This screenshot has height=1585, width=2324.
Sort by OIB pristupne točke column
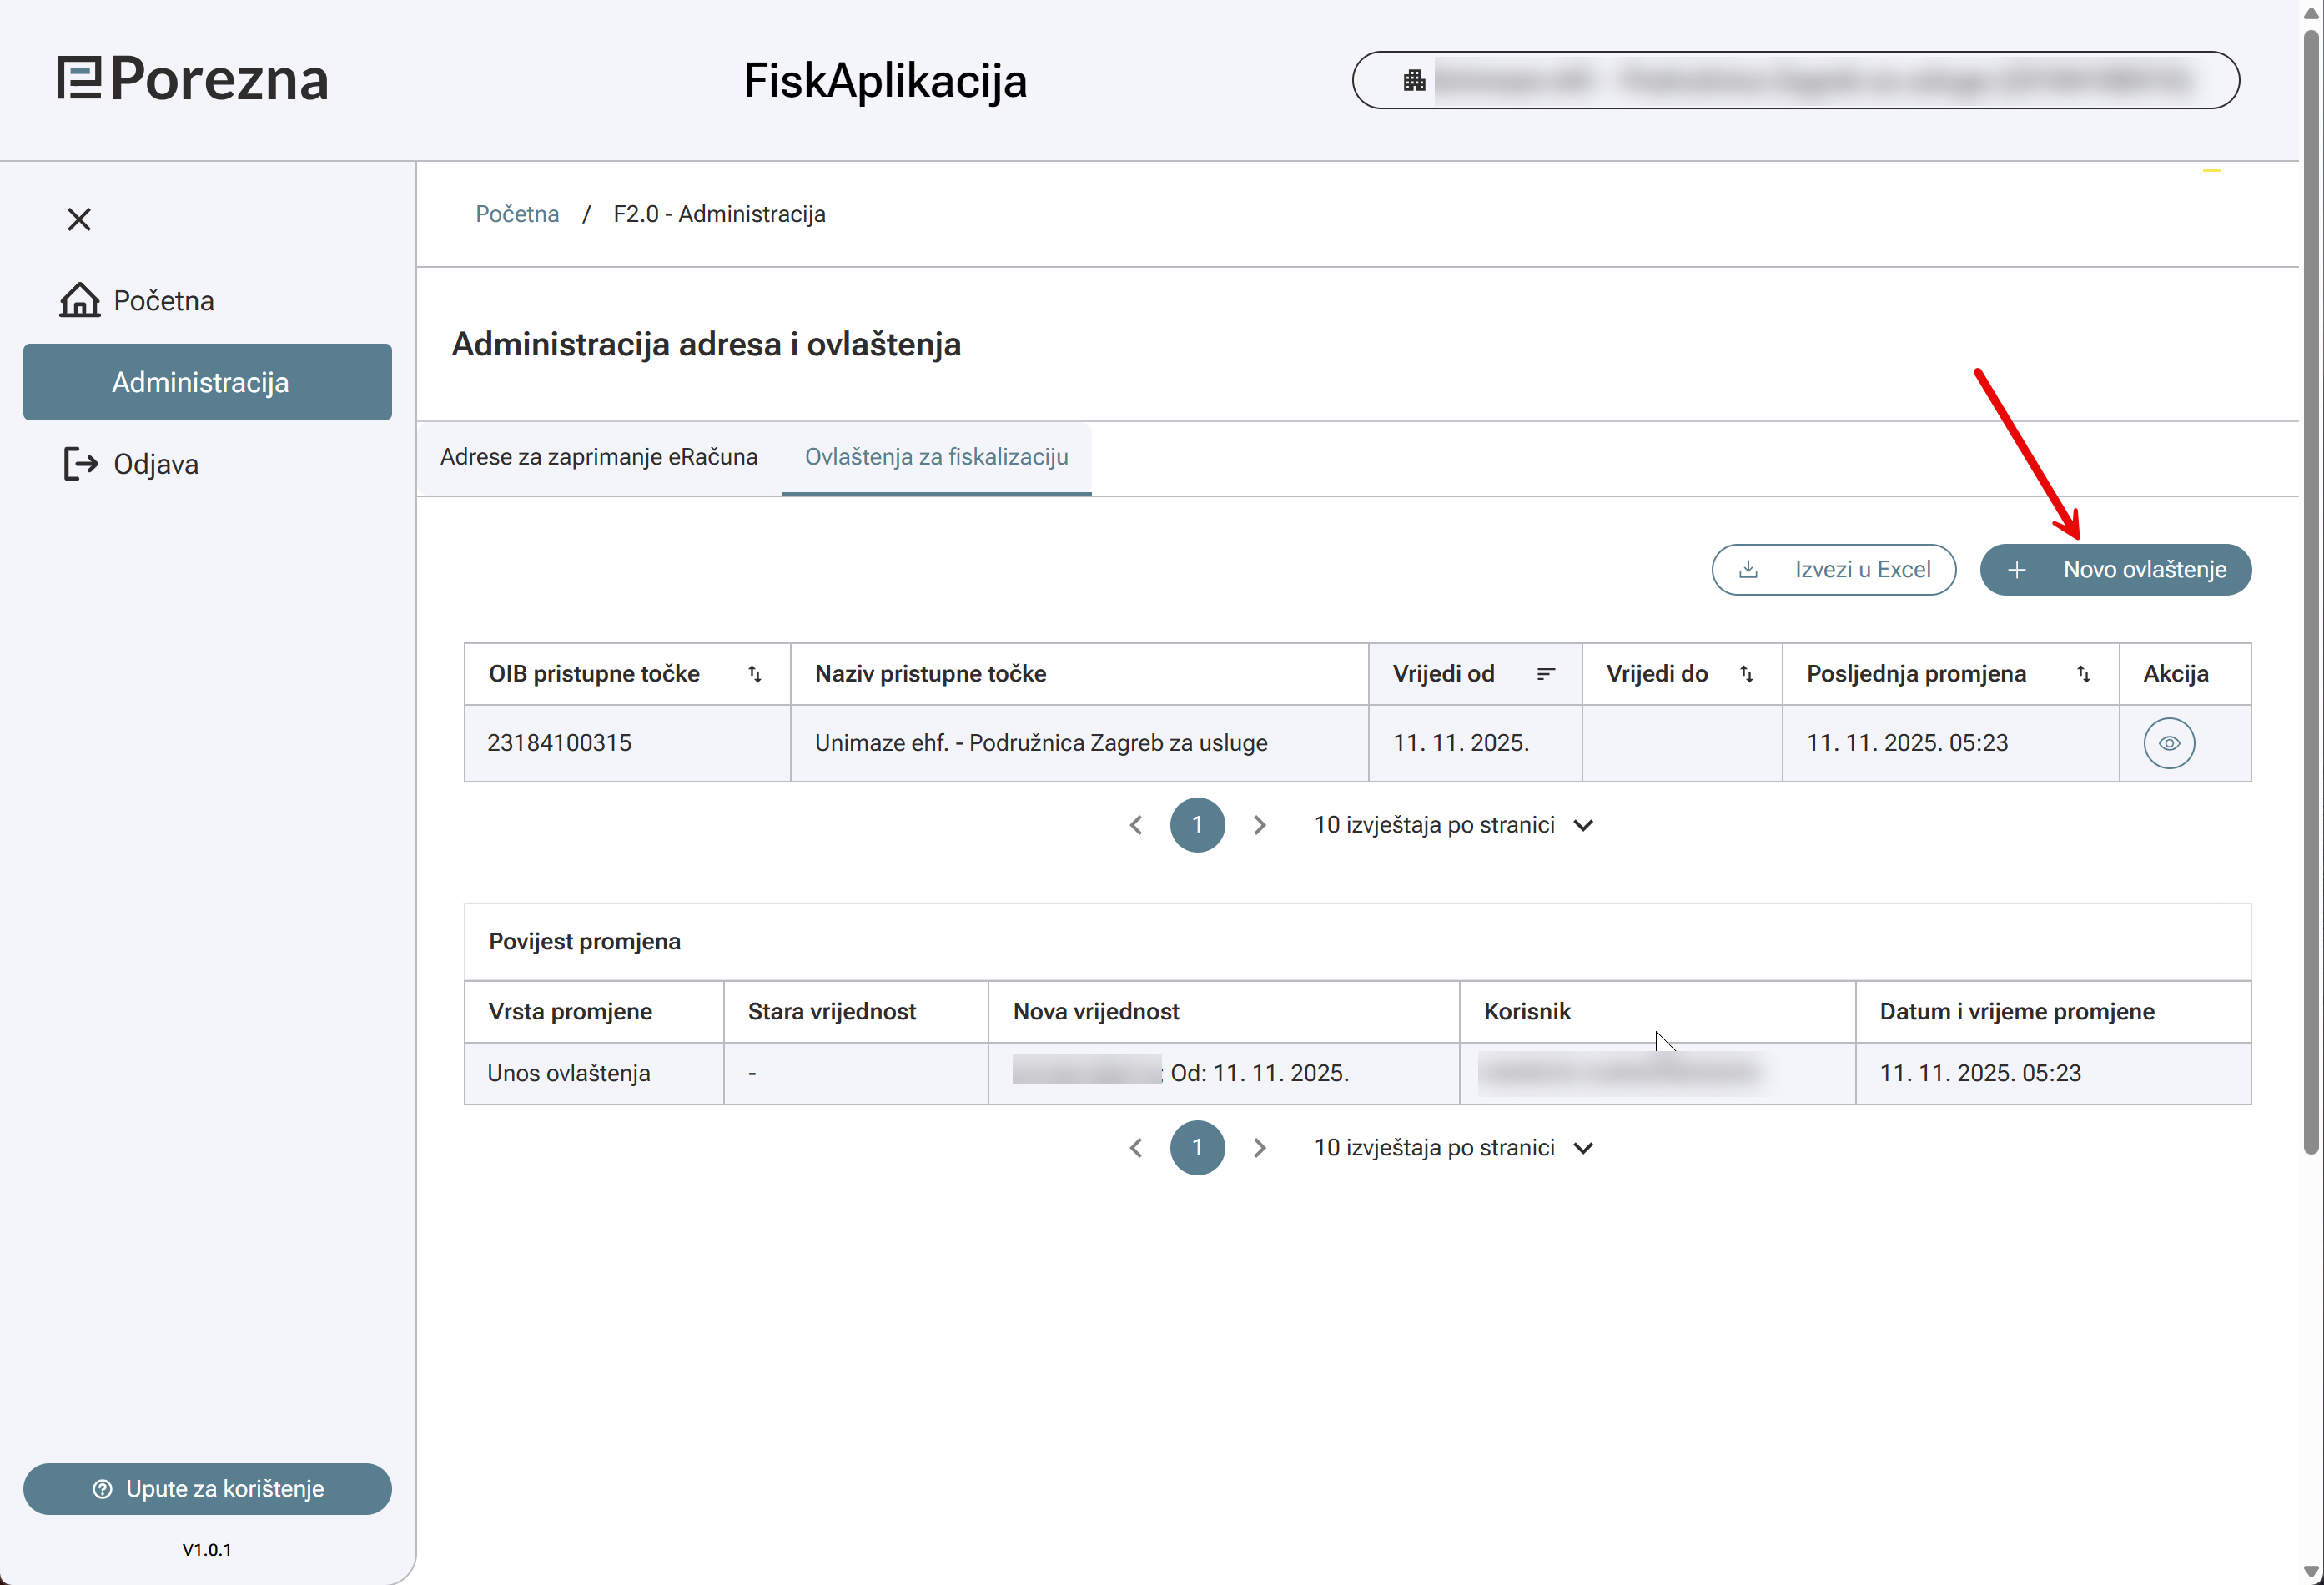tap(755, 674)
